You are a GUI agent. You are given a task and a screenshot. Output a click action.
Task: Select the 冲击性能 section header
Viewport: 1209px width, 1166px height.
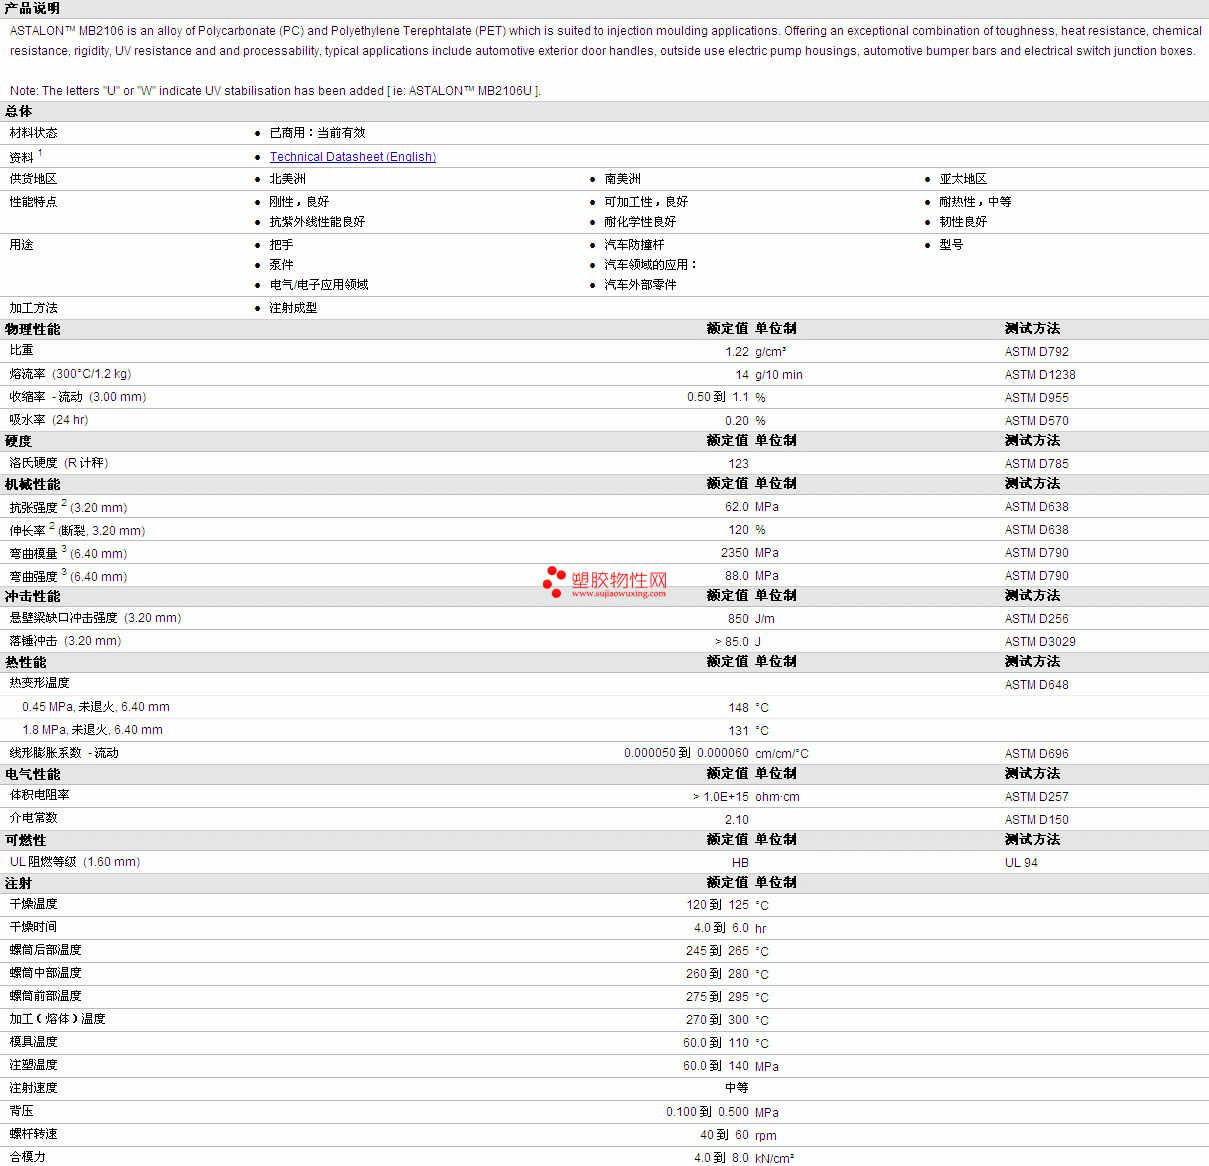pyautogui.click(x=32, y=596)
